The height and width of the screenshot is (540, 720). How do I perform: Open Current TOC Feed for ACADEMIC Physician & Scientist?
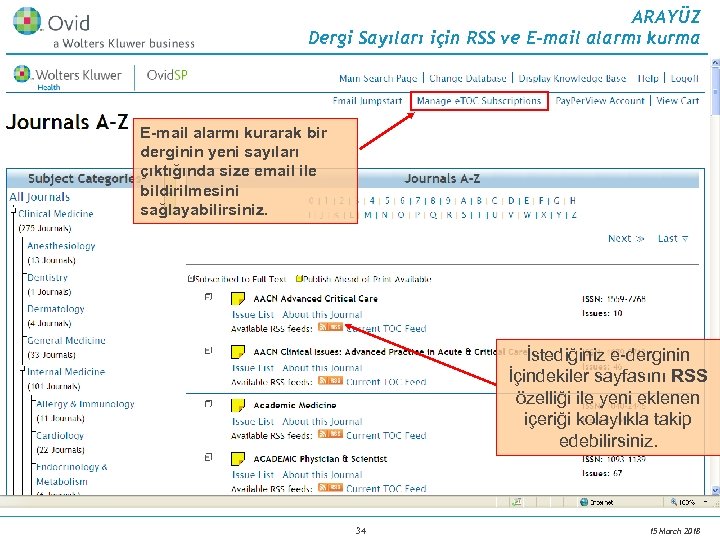(386, 488)
